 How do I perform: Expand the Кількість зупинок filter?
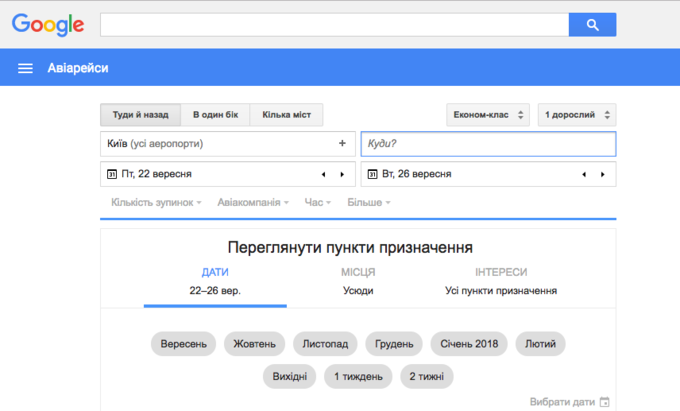click(156, 202)
